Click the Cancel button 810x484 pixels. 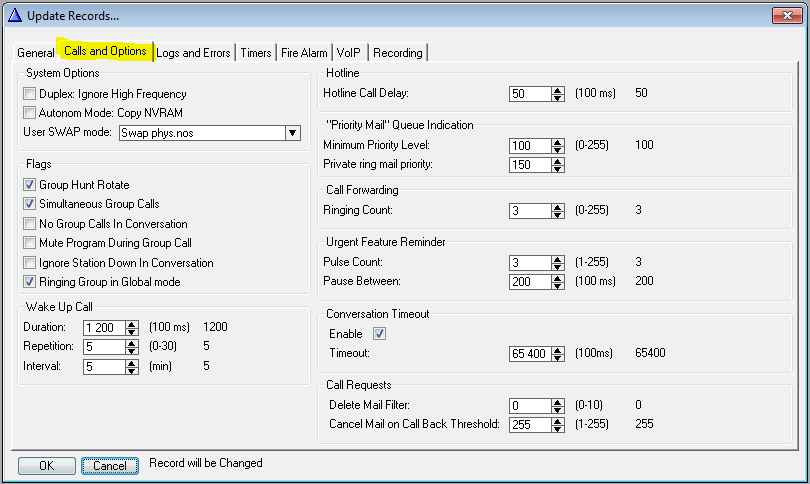tap(110, 466)
